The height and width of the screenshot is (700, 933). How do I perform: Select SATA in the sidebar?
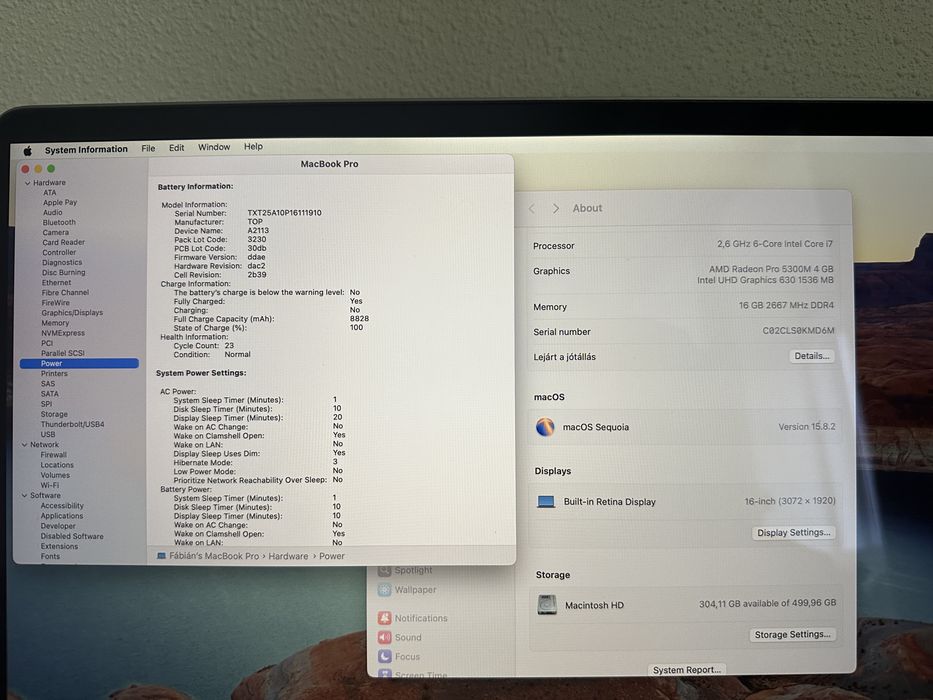[x=49, y=394]
